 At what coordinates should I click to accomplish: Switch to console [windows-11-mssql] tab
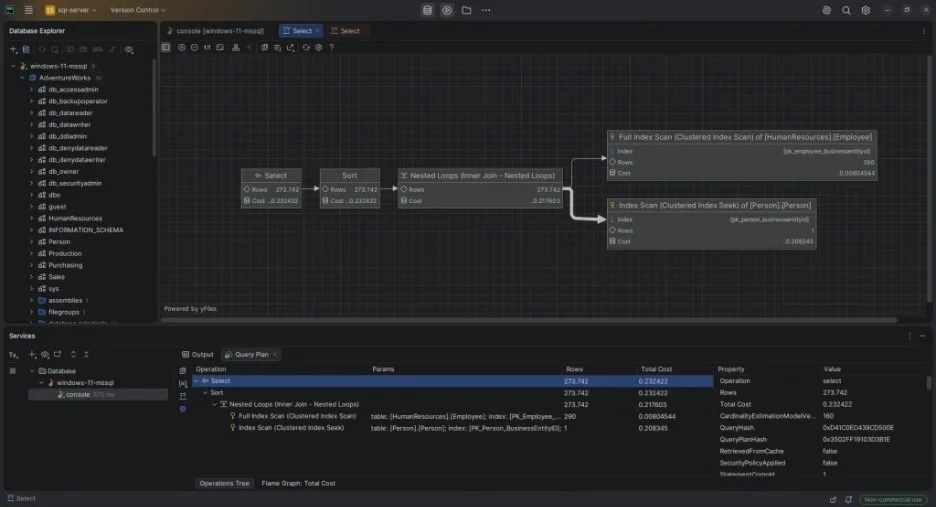coord(215,31)
